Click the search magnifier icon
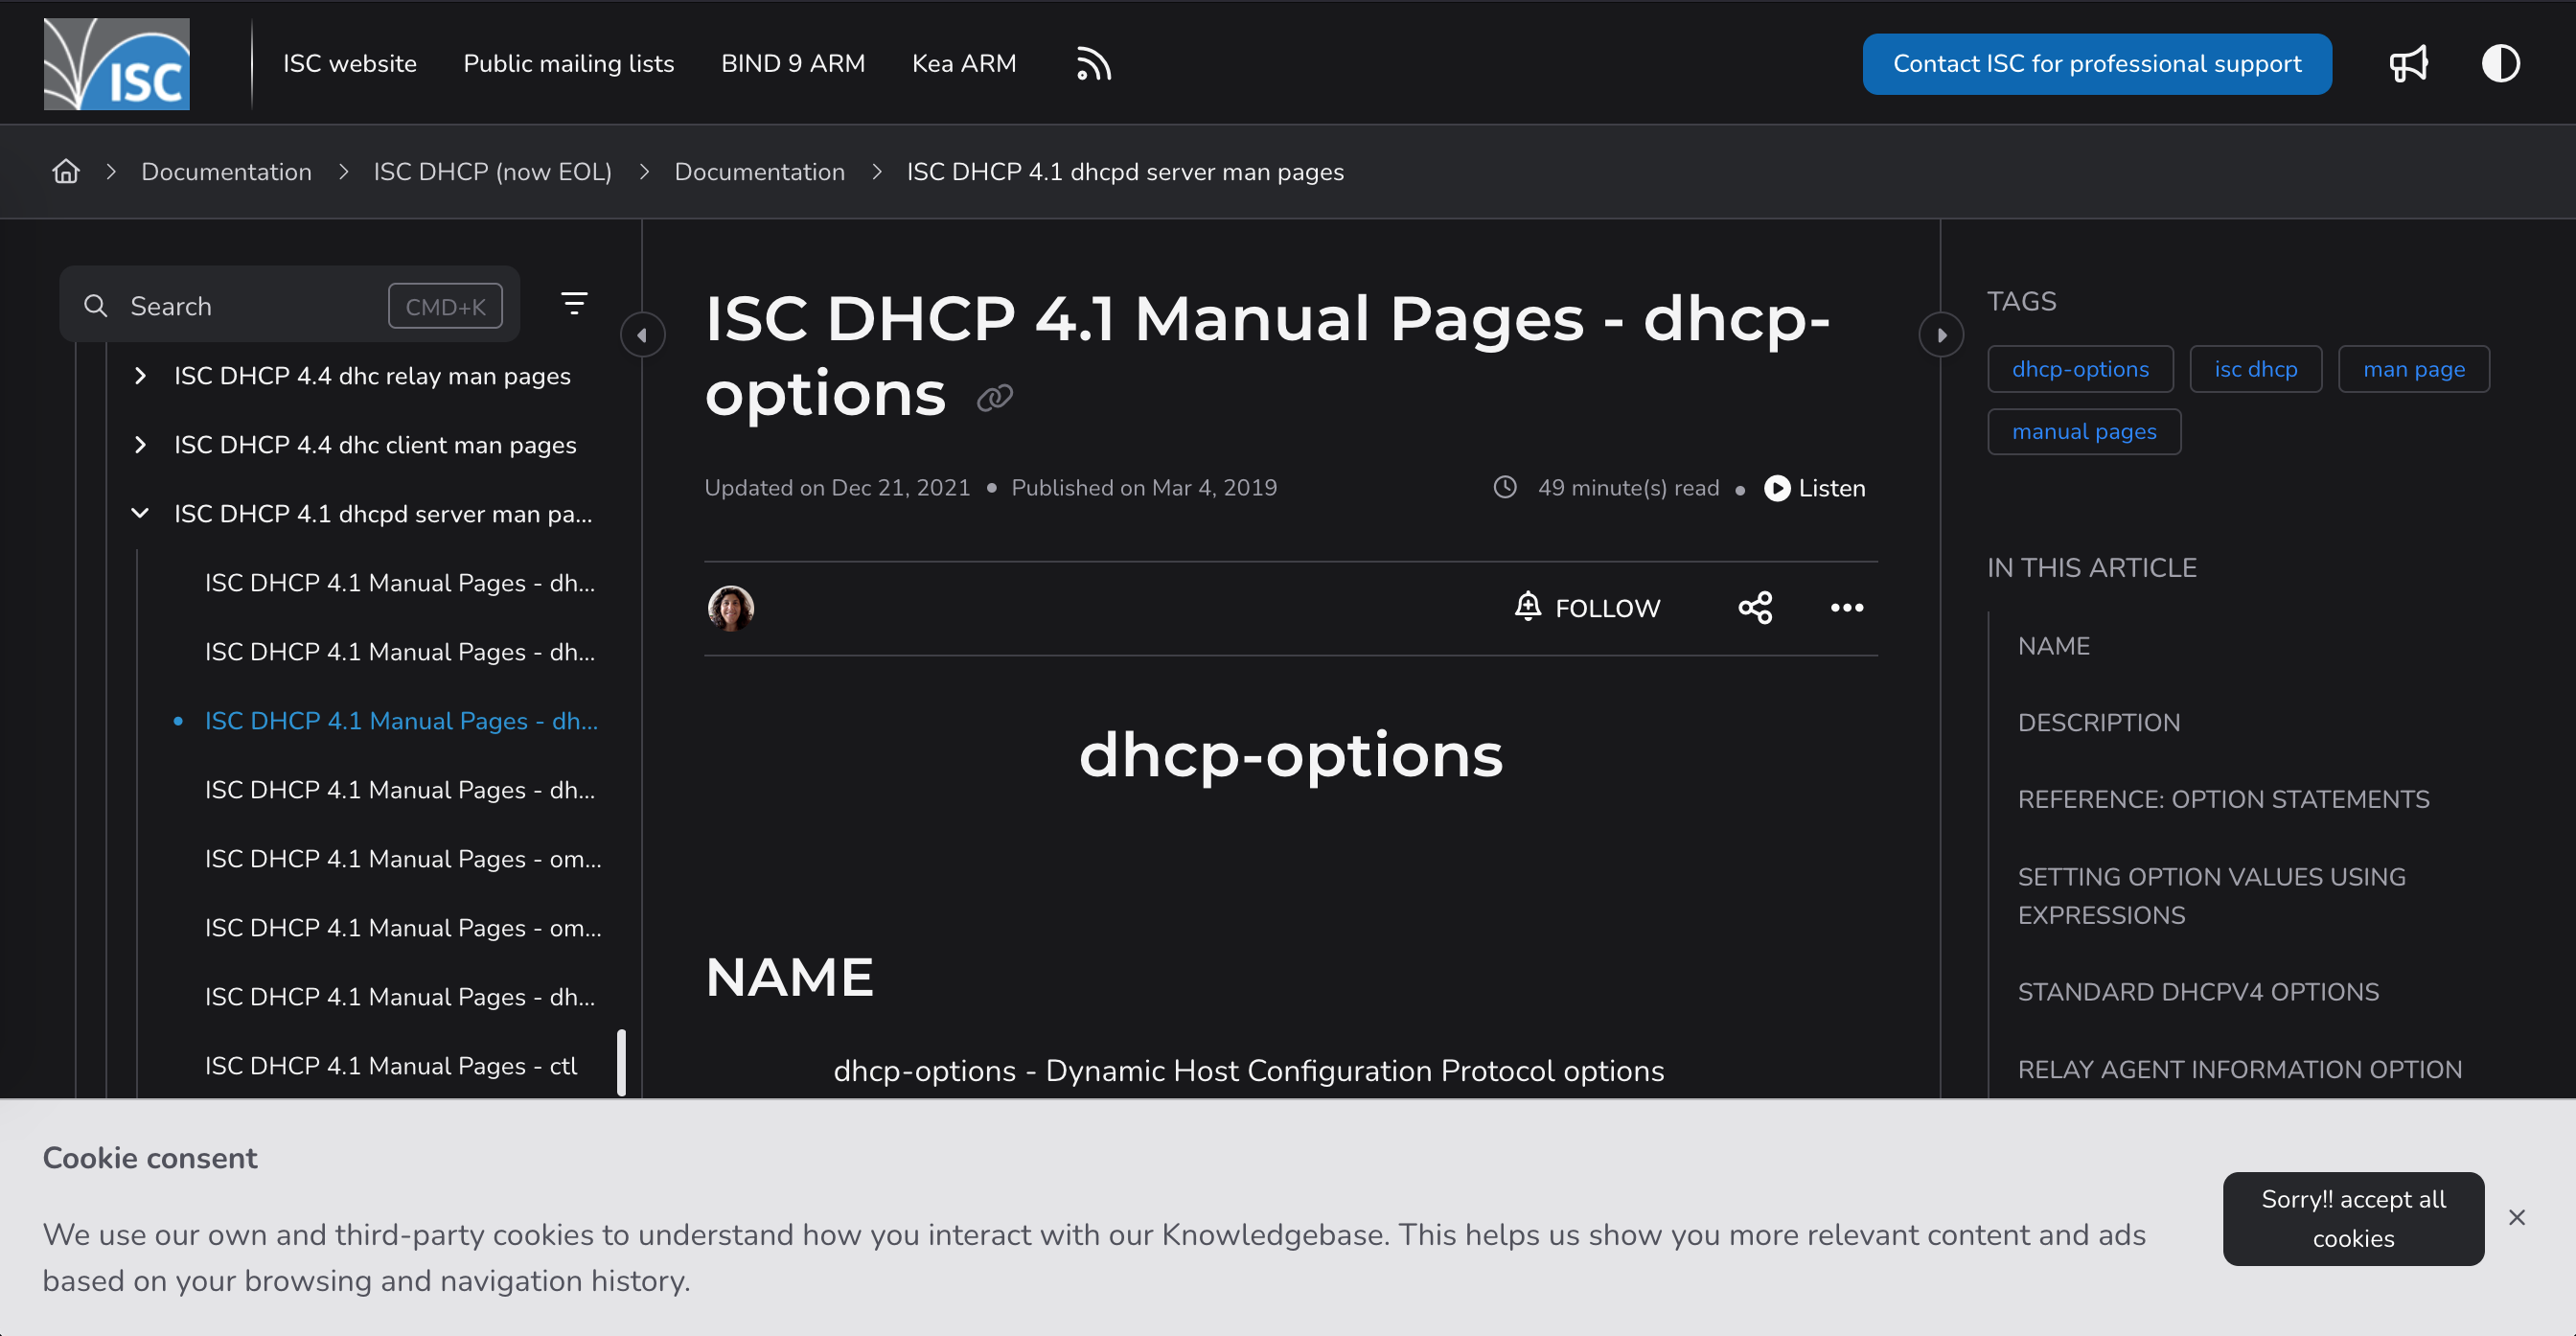Viewport: 2576px width, 1336px height. (x=95, y=306)
